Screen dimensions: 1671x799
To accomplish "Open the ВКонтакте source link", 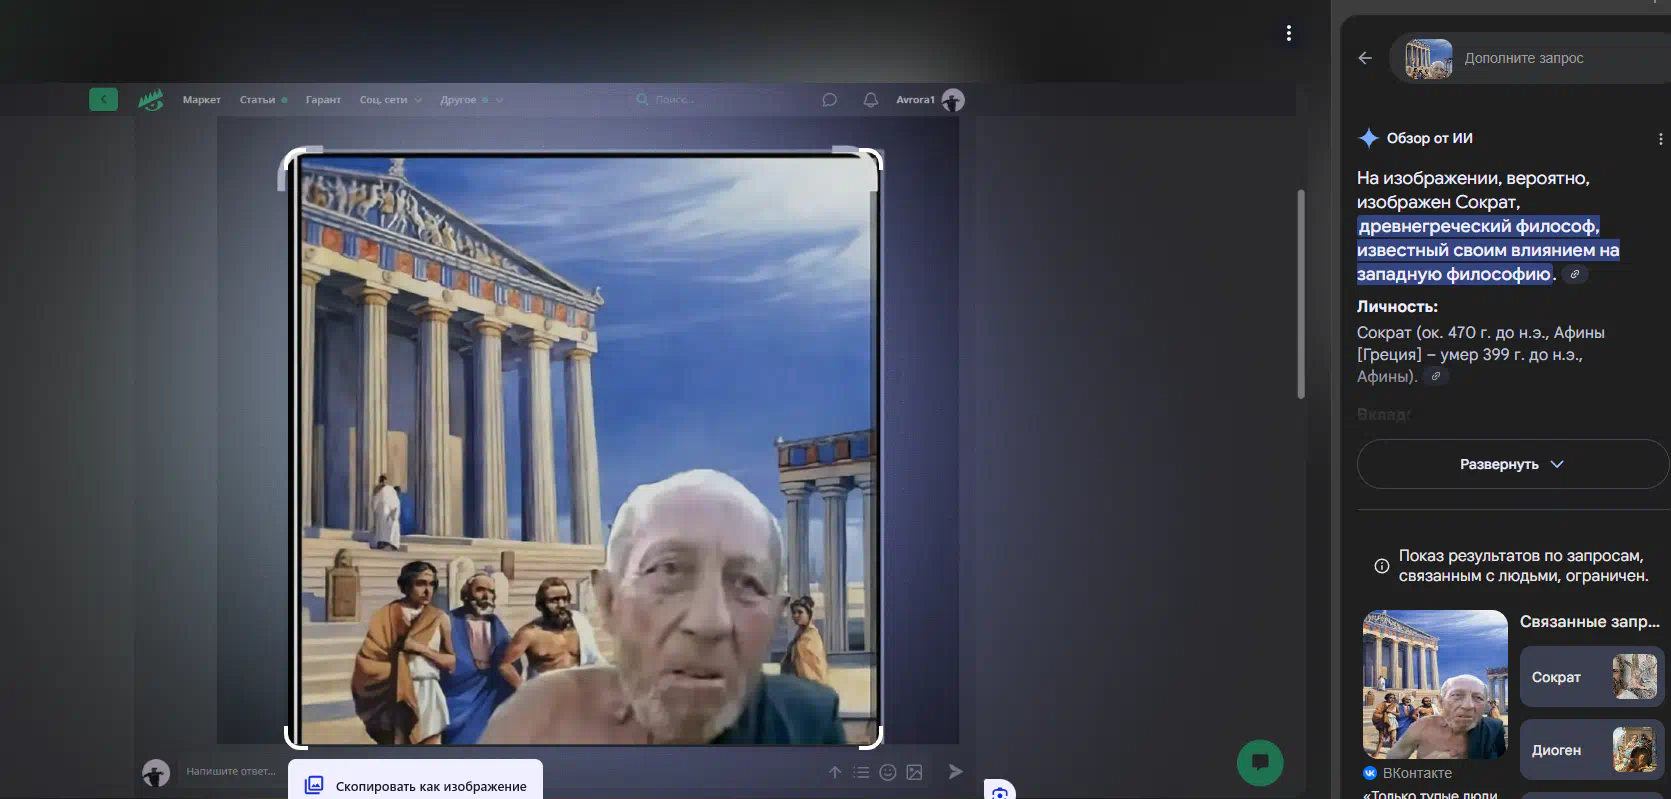I will pos(1408,773).
